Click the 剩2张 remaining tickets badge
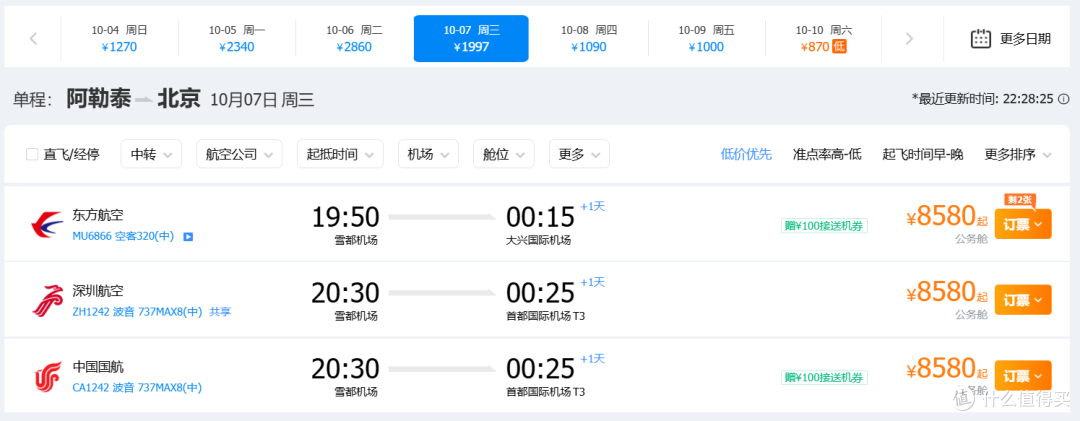The width and height of the screenshot is (1080, 421). click(x=1020, y=201)
